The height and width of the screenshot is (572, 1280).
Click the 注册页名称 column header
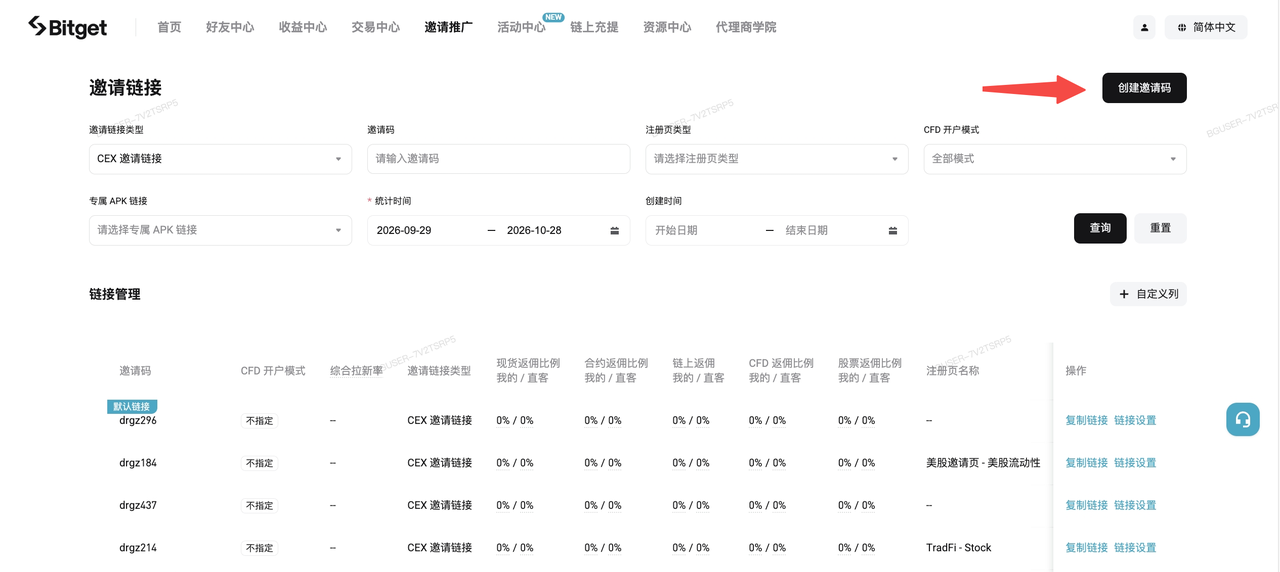[953, 371]
